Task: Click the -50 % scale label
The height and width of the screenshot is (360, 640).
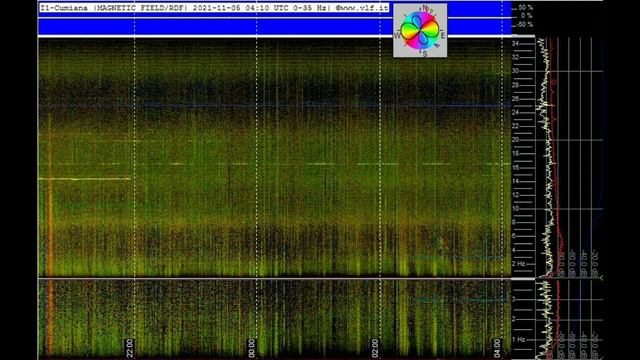Action: pos(525,24)
